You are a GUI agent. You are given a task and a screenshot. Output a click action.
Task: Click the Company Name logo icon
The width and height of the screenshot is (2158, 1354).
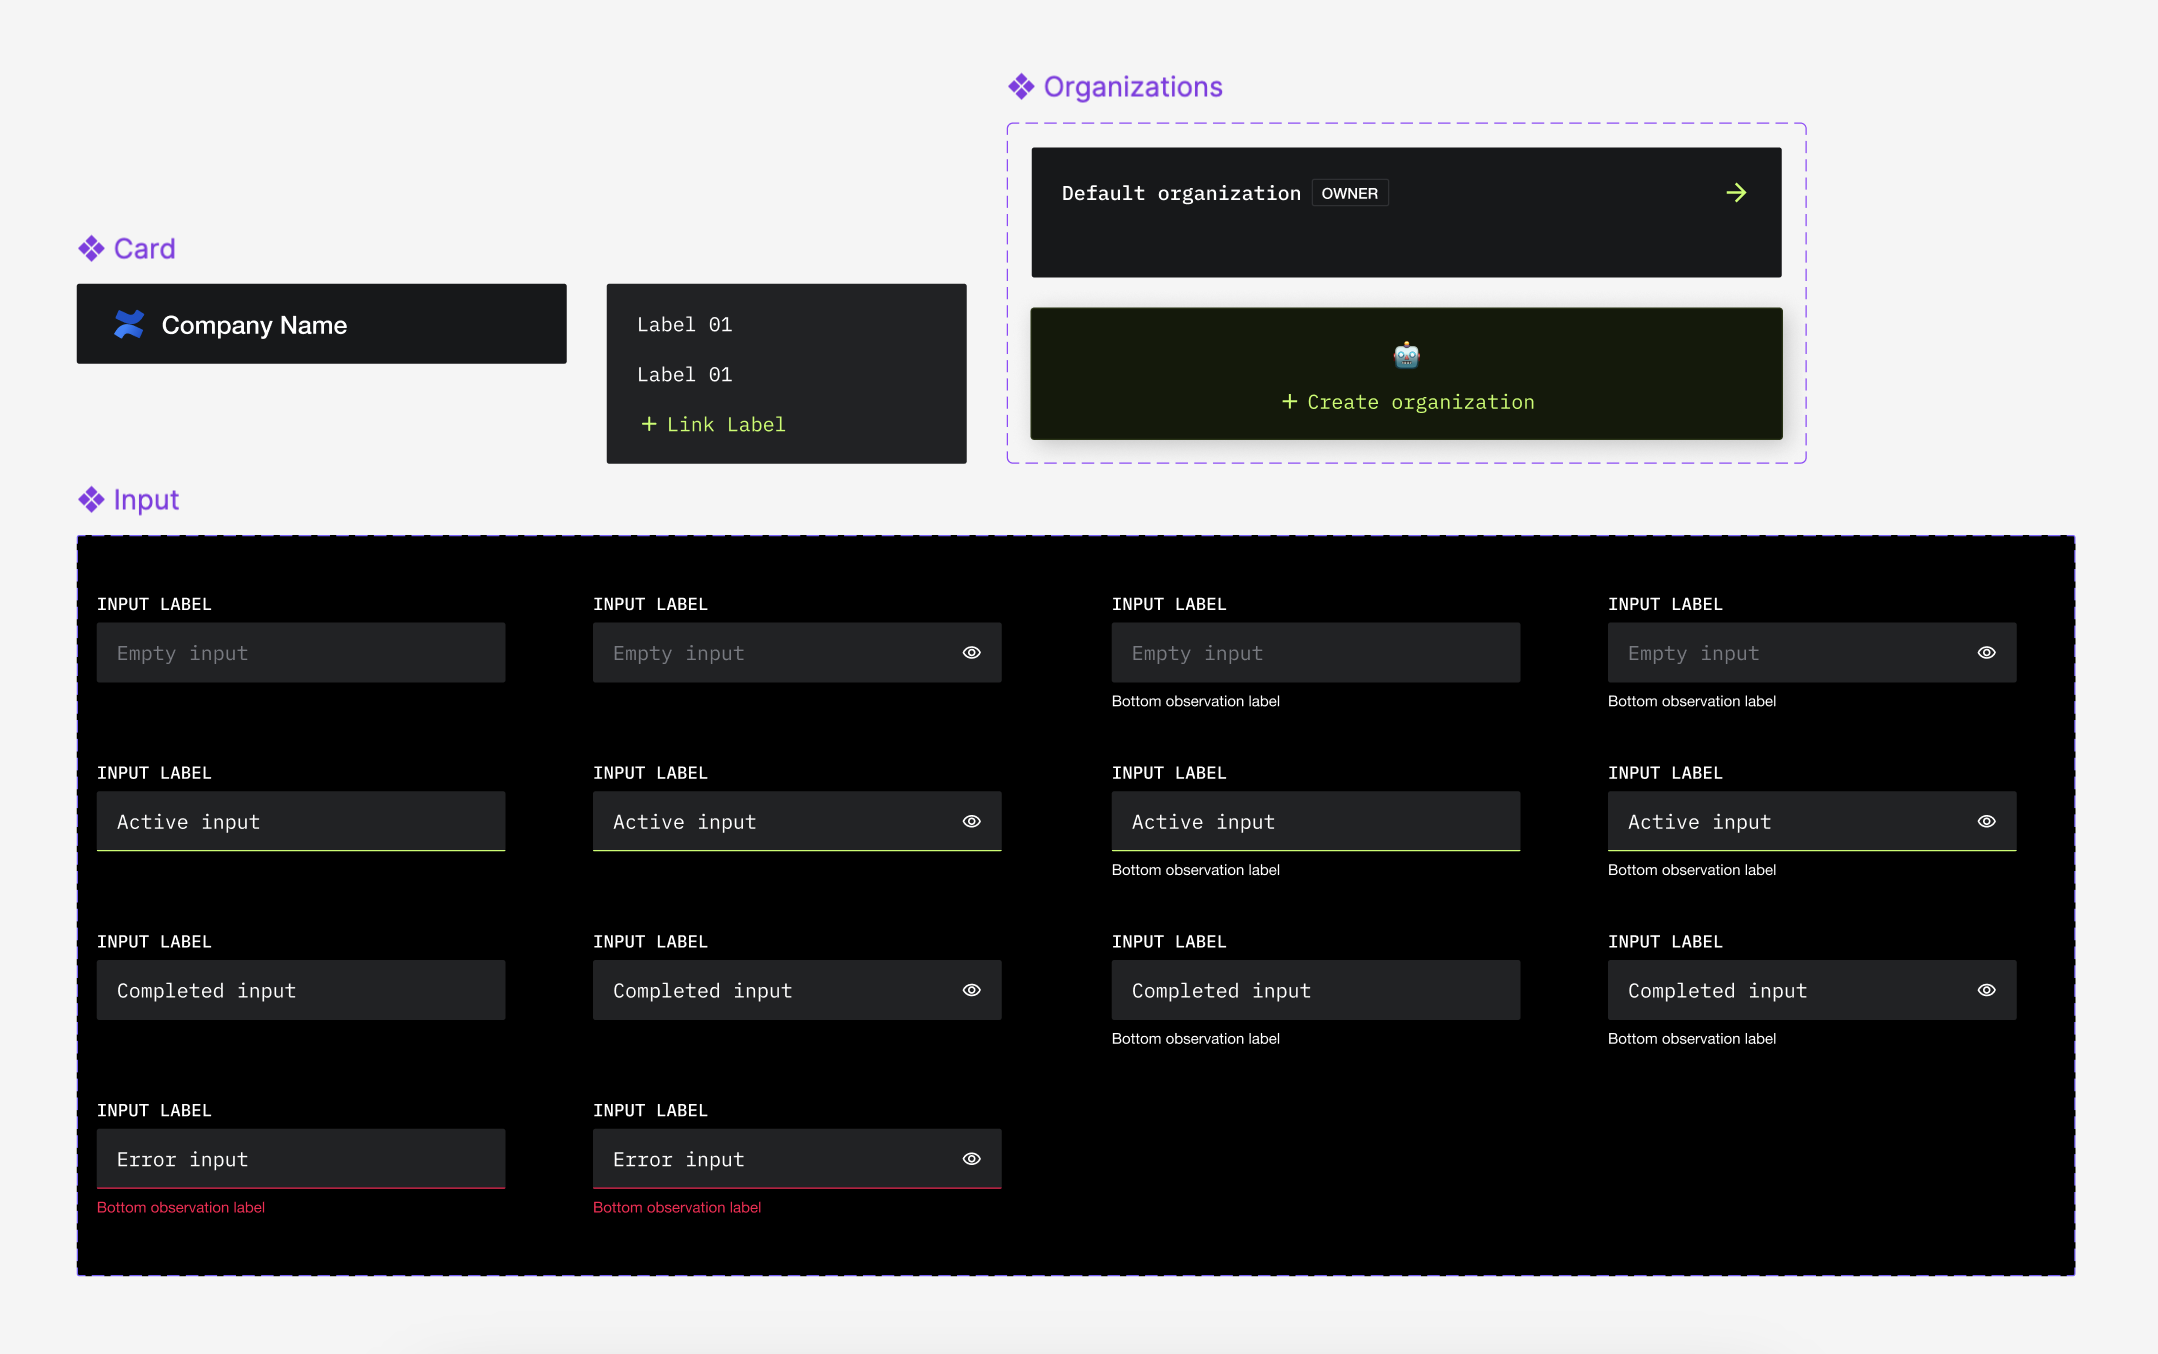click(x=128, y=324)
